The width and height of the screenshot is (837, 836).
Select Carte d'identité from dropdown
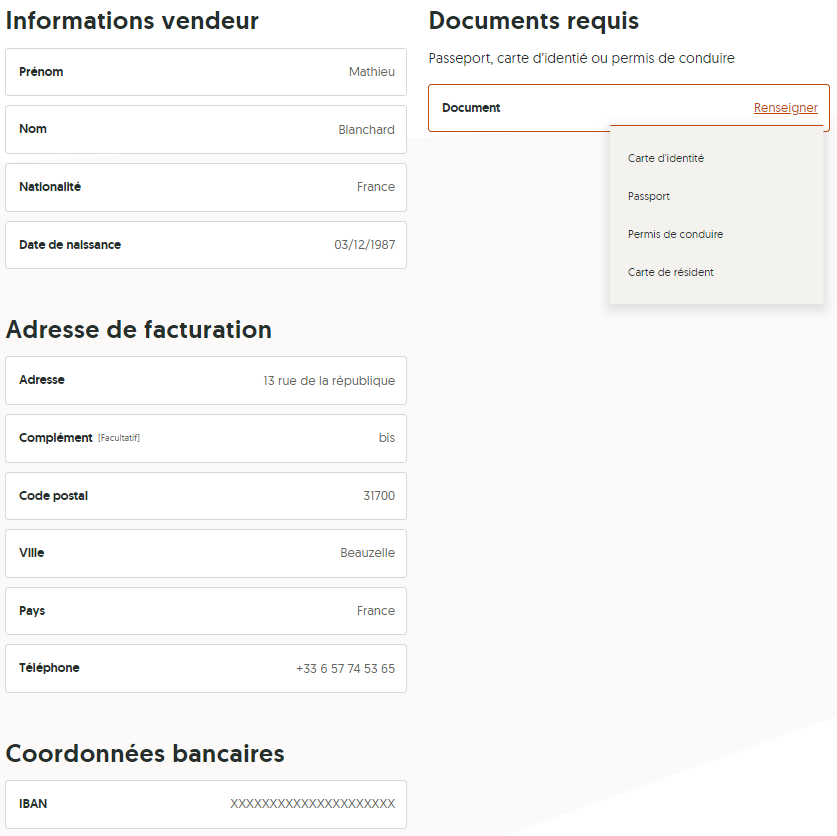[x=666, y=158]
